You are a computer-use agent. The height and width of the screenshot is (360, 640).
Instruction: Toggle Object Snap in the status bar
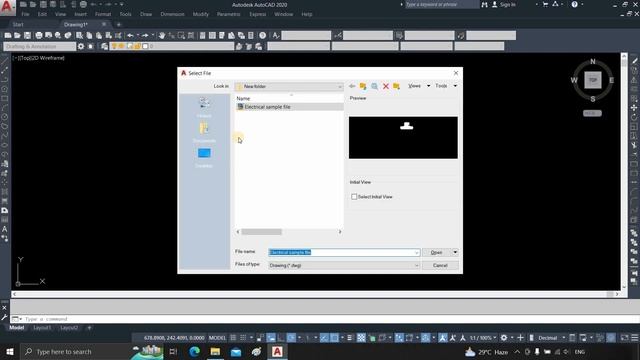pos(334,338)
